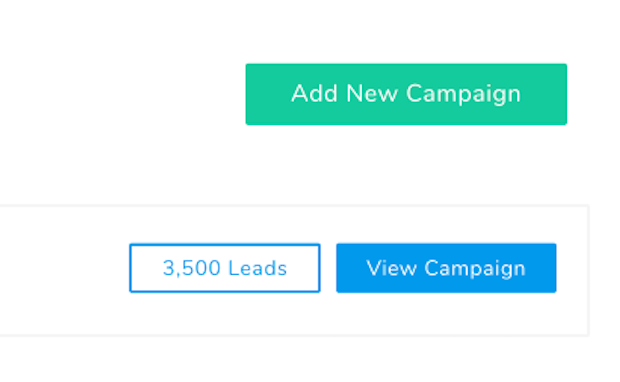Click the campaign card's empty area
This screenshot has width=620, height=382.
tap(63, 270)
